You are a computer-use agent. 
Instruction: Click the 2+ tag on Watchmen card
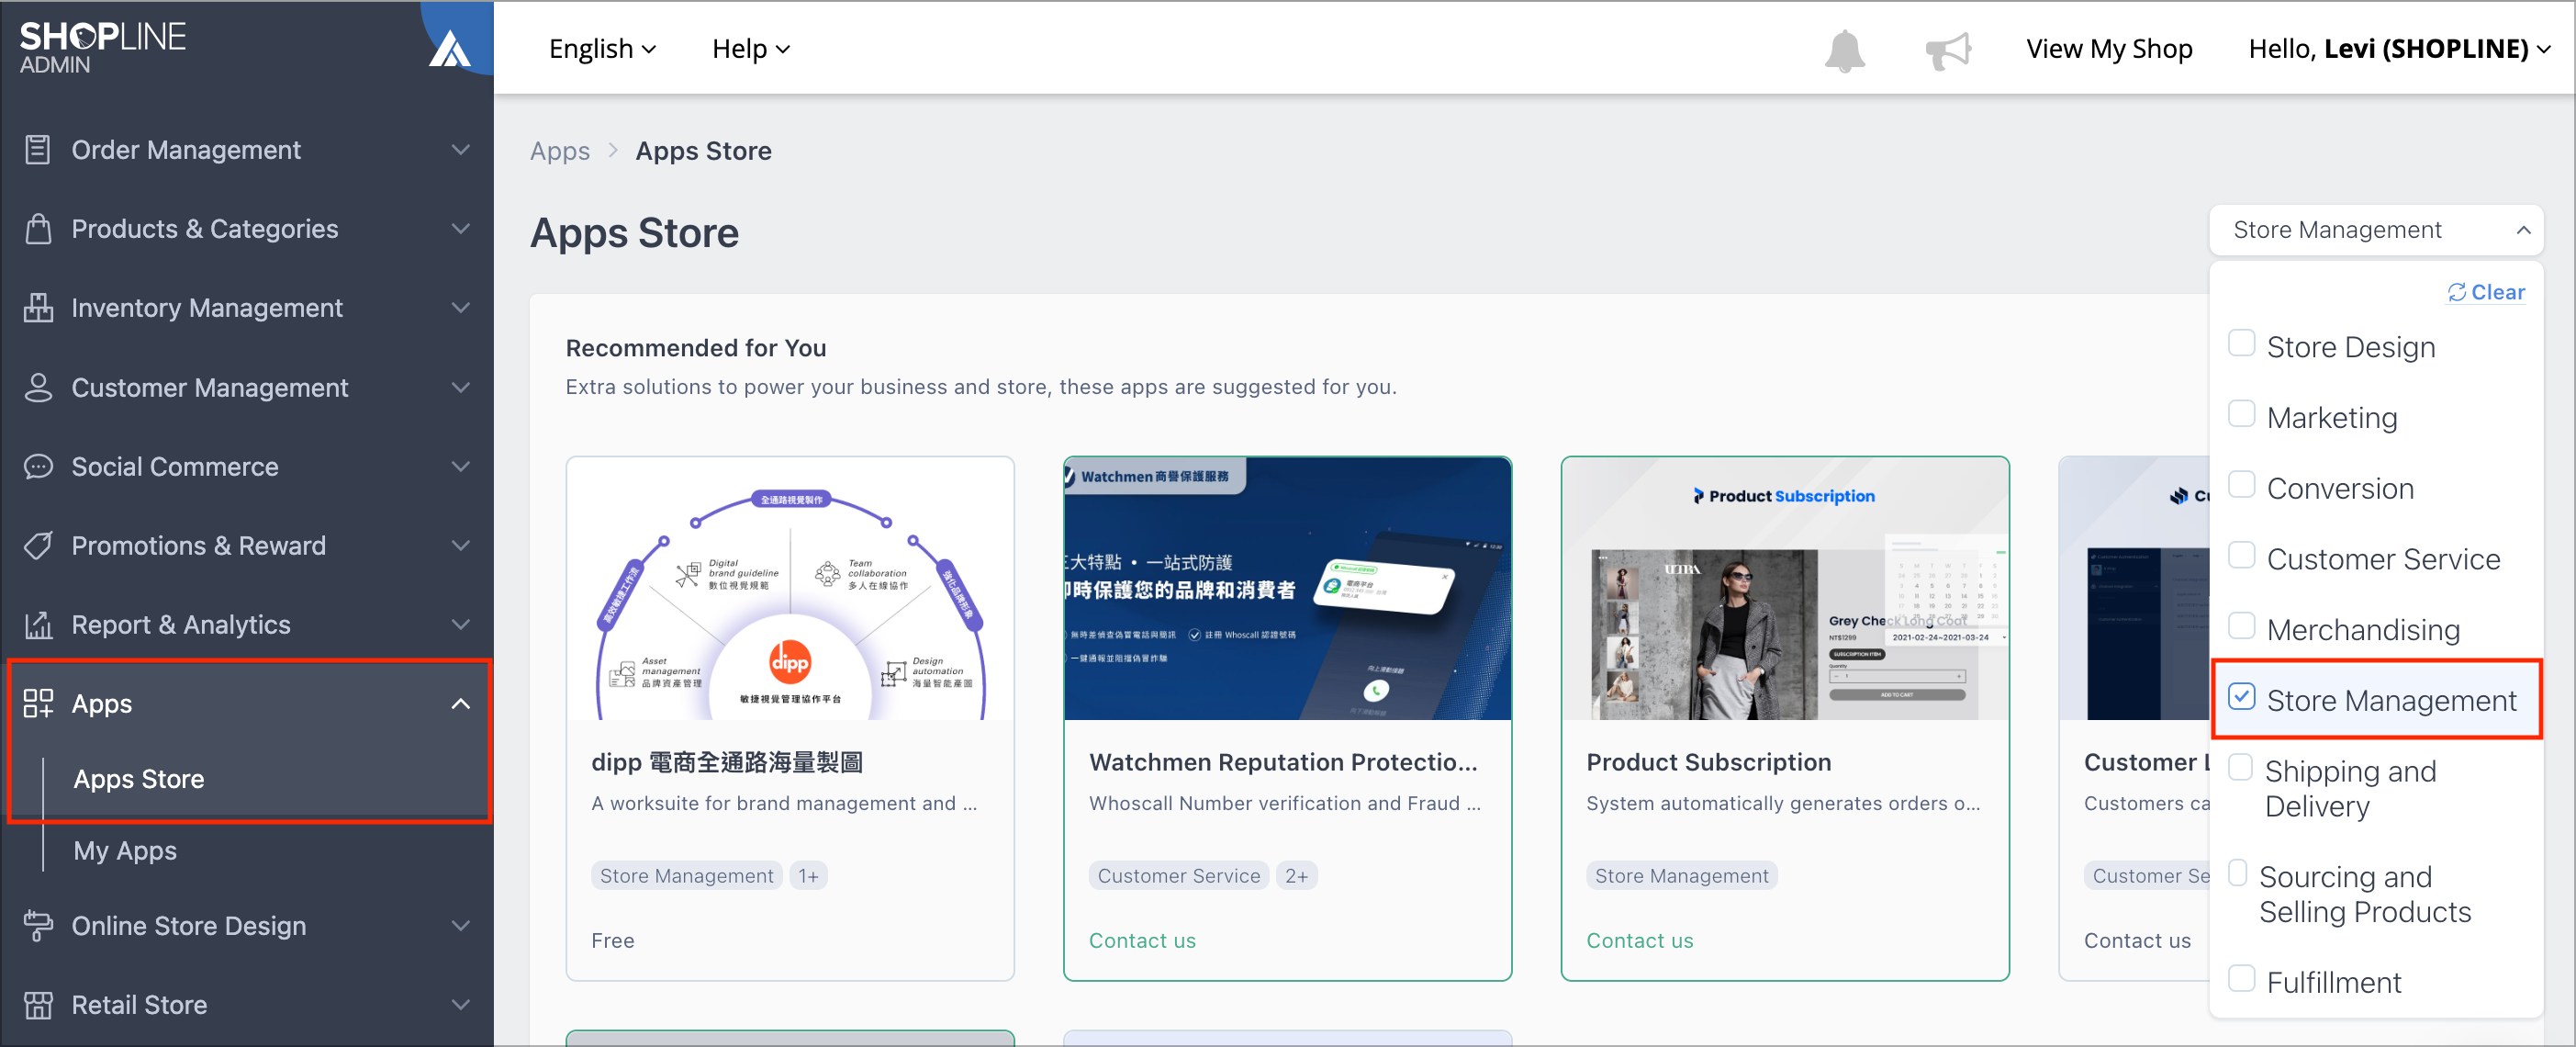[x=1296, y=876]
